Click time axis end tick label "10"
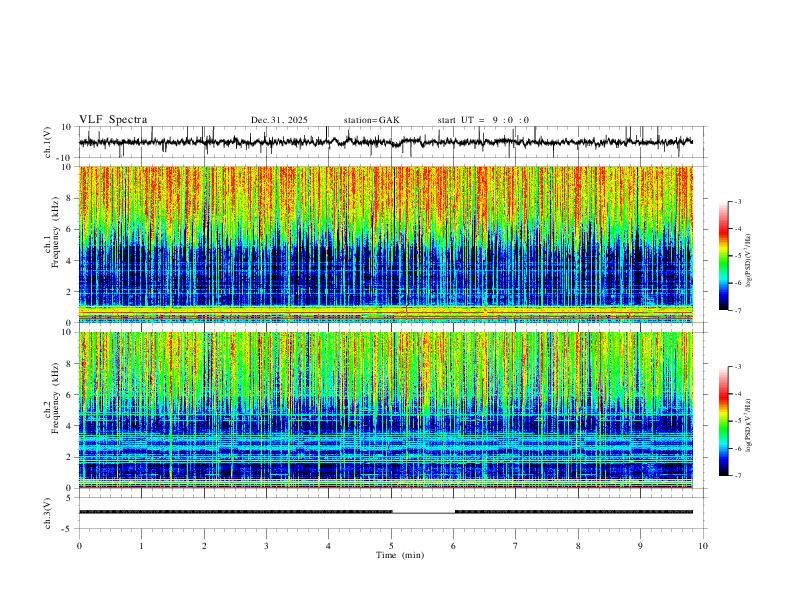792x612 pixels. tap(703, 546)
